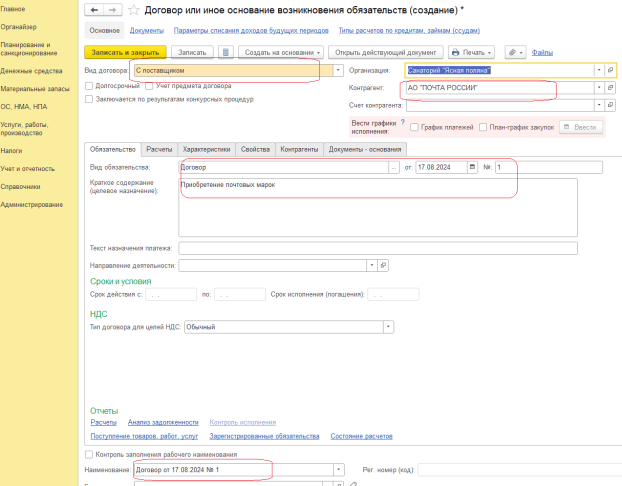The height and width of the screenshot is (486, 622).
Task: Click Записать и закрыть button
Action: click(125, 52)
